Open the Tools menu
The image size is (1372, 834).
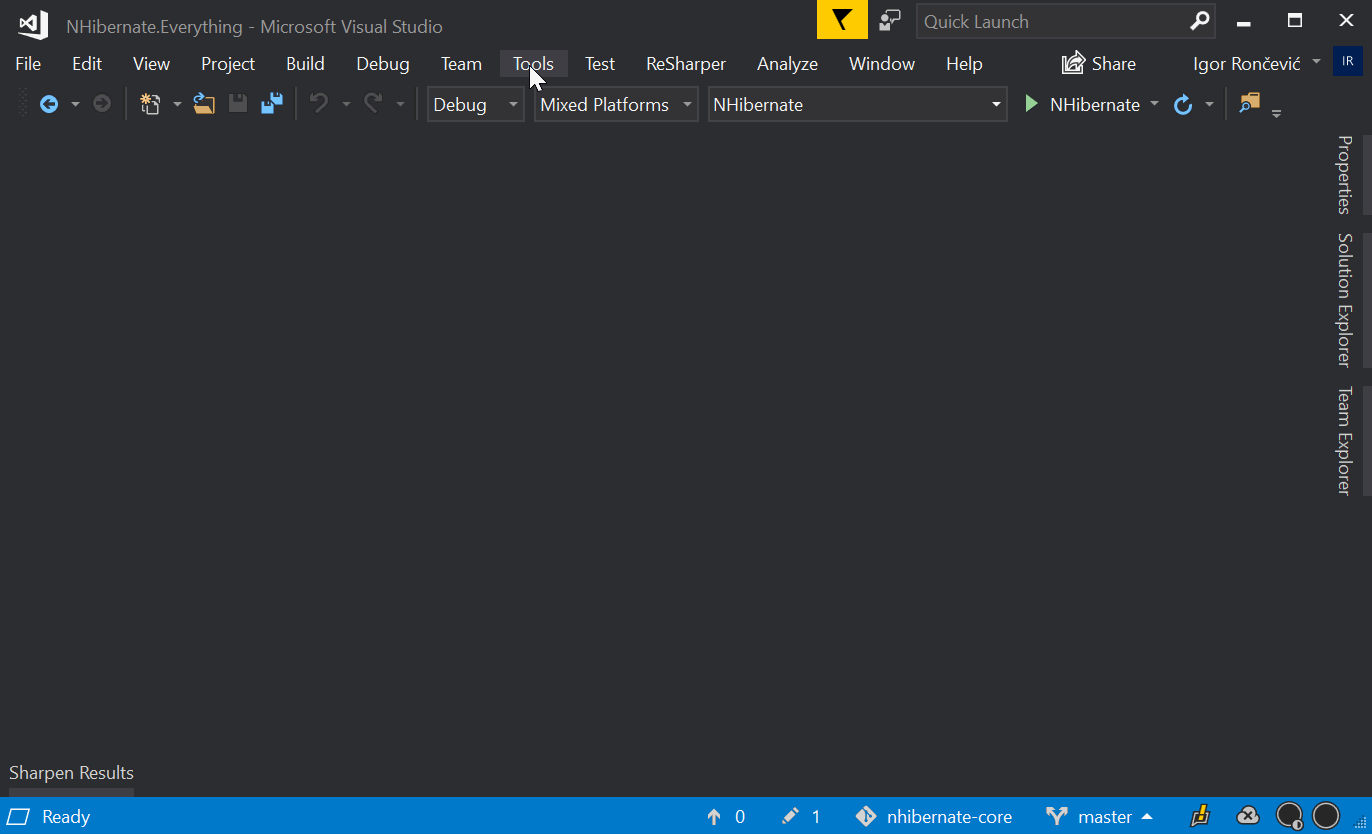coord(534,63)
